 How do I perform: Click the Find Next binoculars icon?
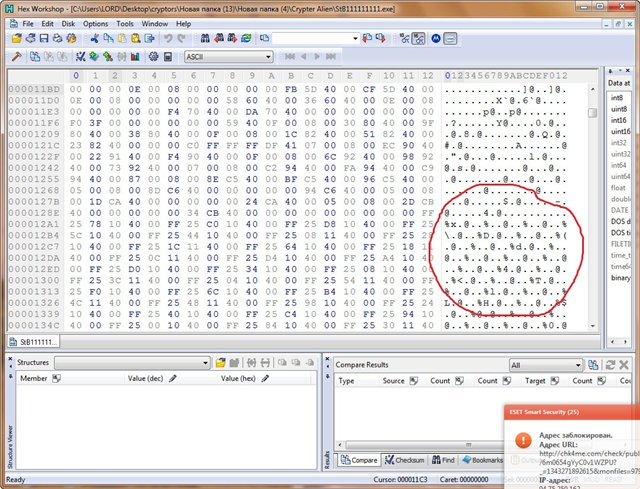tap(232, 38)
